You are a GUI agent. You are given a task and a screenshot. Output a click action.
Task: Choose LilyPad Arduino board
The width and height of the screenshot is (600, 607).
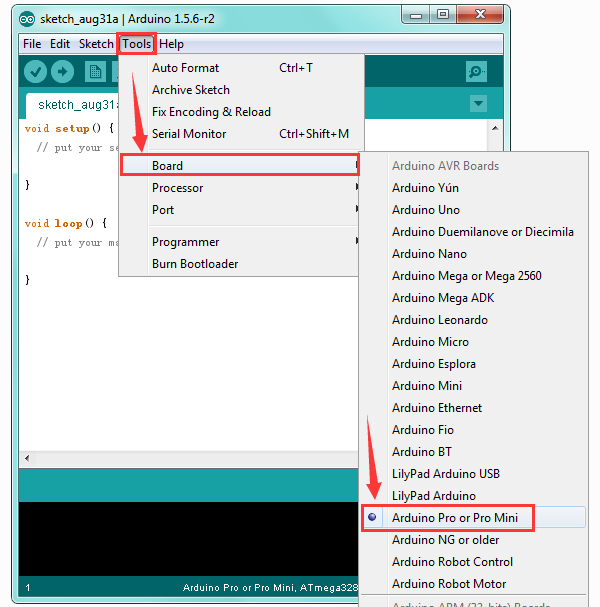(x=473, y=496)
